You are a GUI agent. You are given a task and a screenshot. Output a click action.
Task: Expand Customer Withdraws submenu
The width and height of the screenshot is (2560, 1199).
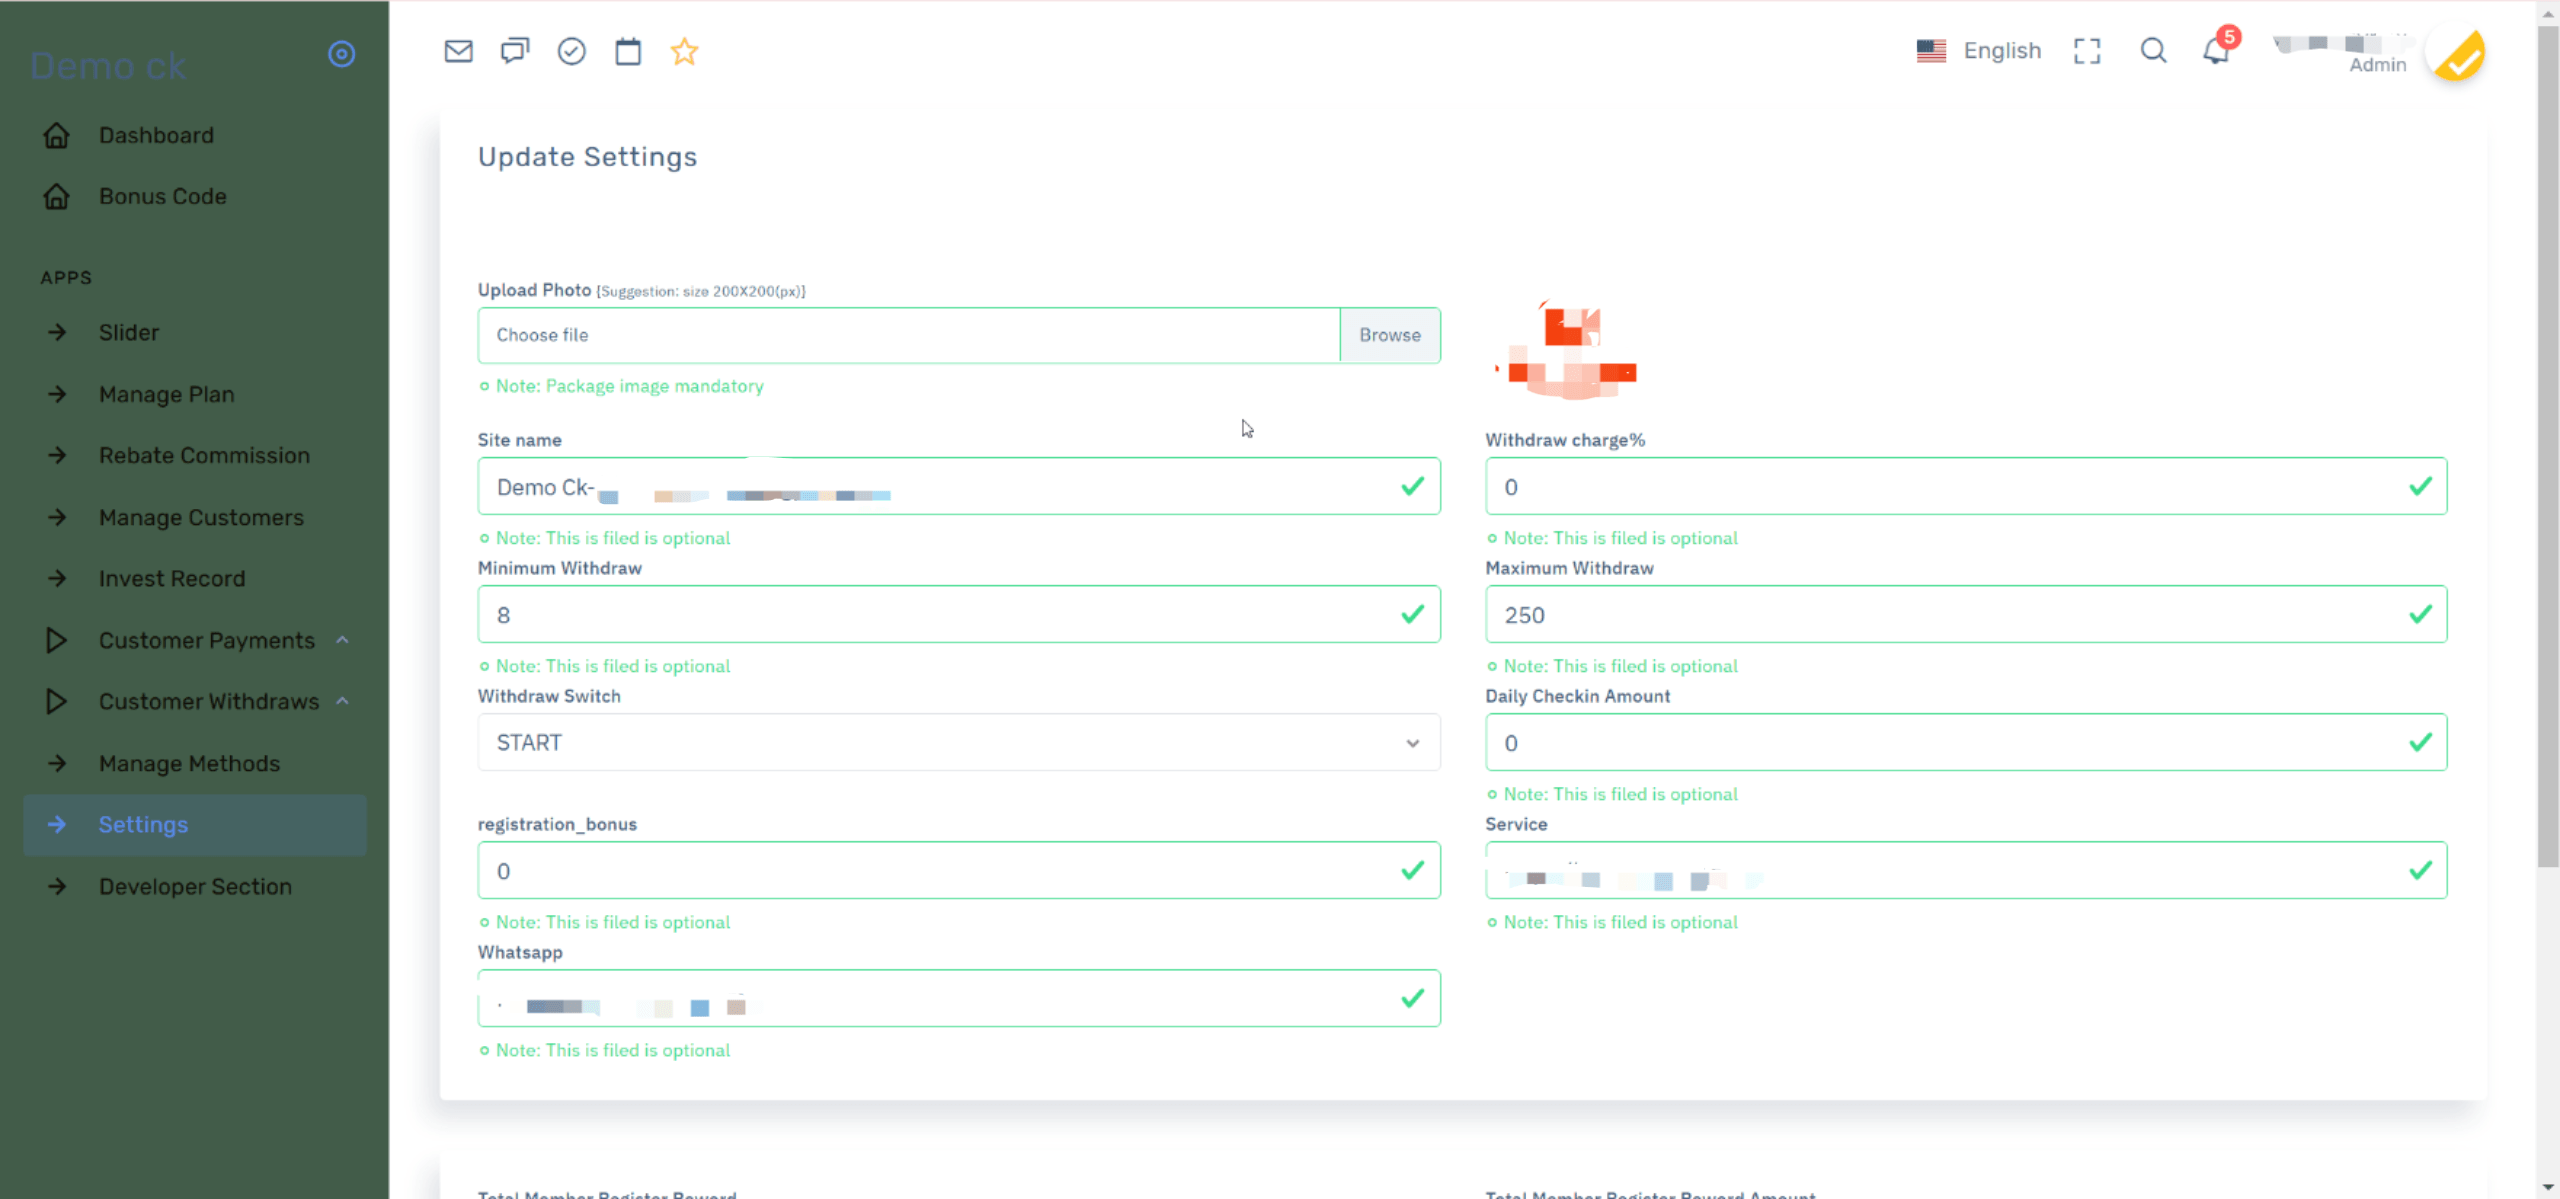(x=209, y=701)
